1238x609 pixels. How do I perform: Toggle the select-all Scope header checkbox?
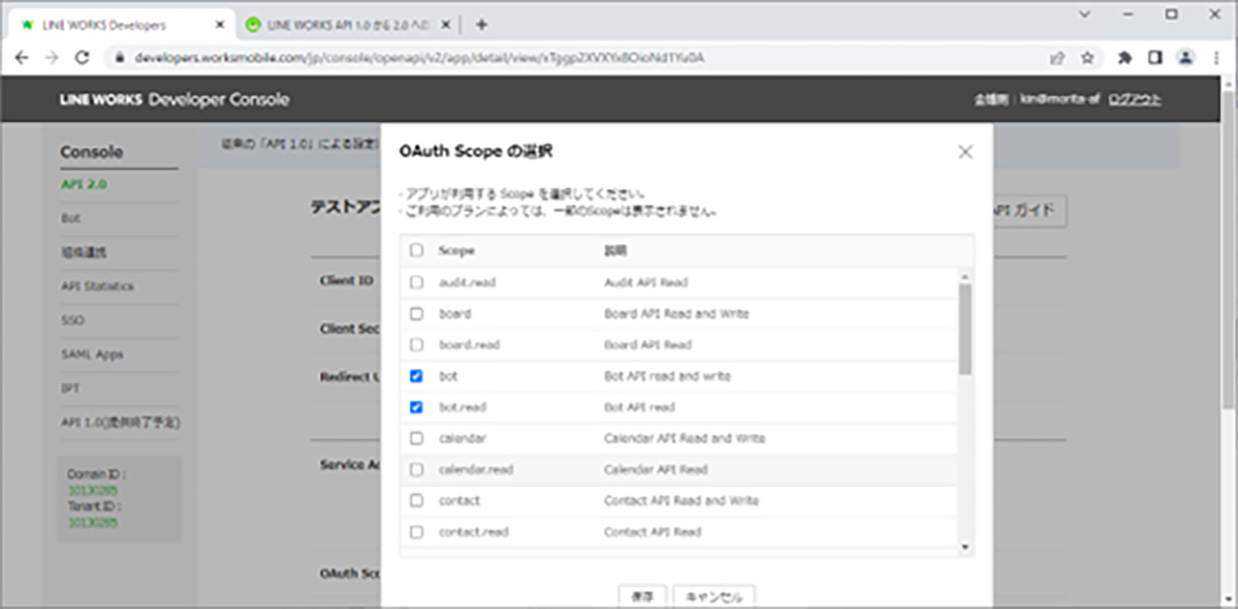tap(417, 250)
